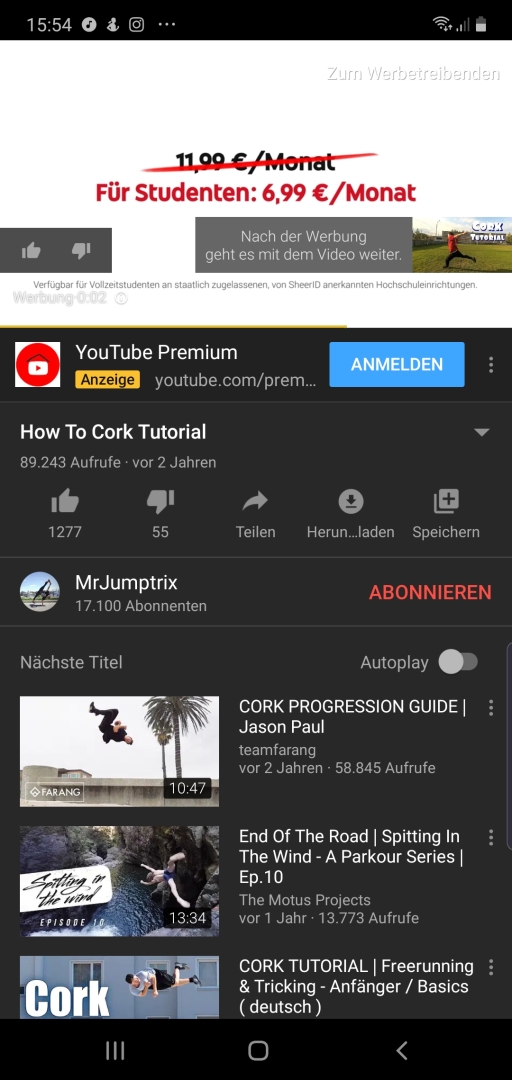
Task: Subscribe via the ABONNIEREN button
Action: point(430,592)
